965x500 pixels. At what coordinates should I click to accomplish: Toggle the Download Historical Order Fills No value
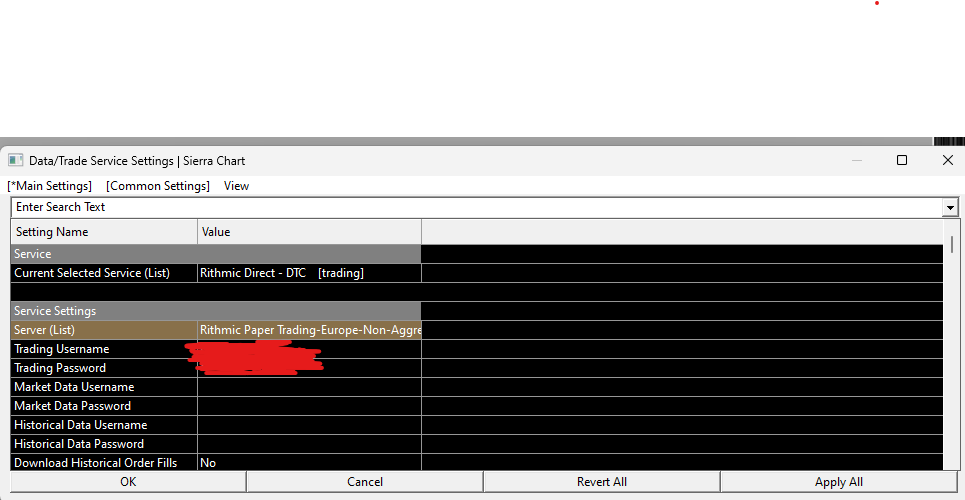tap(310, 463)
